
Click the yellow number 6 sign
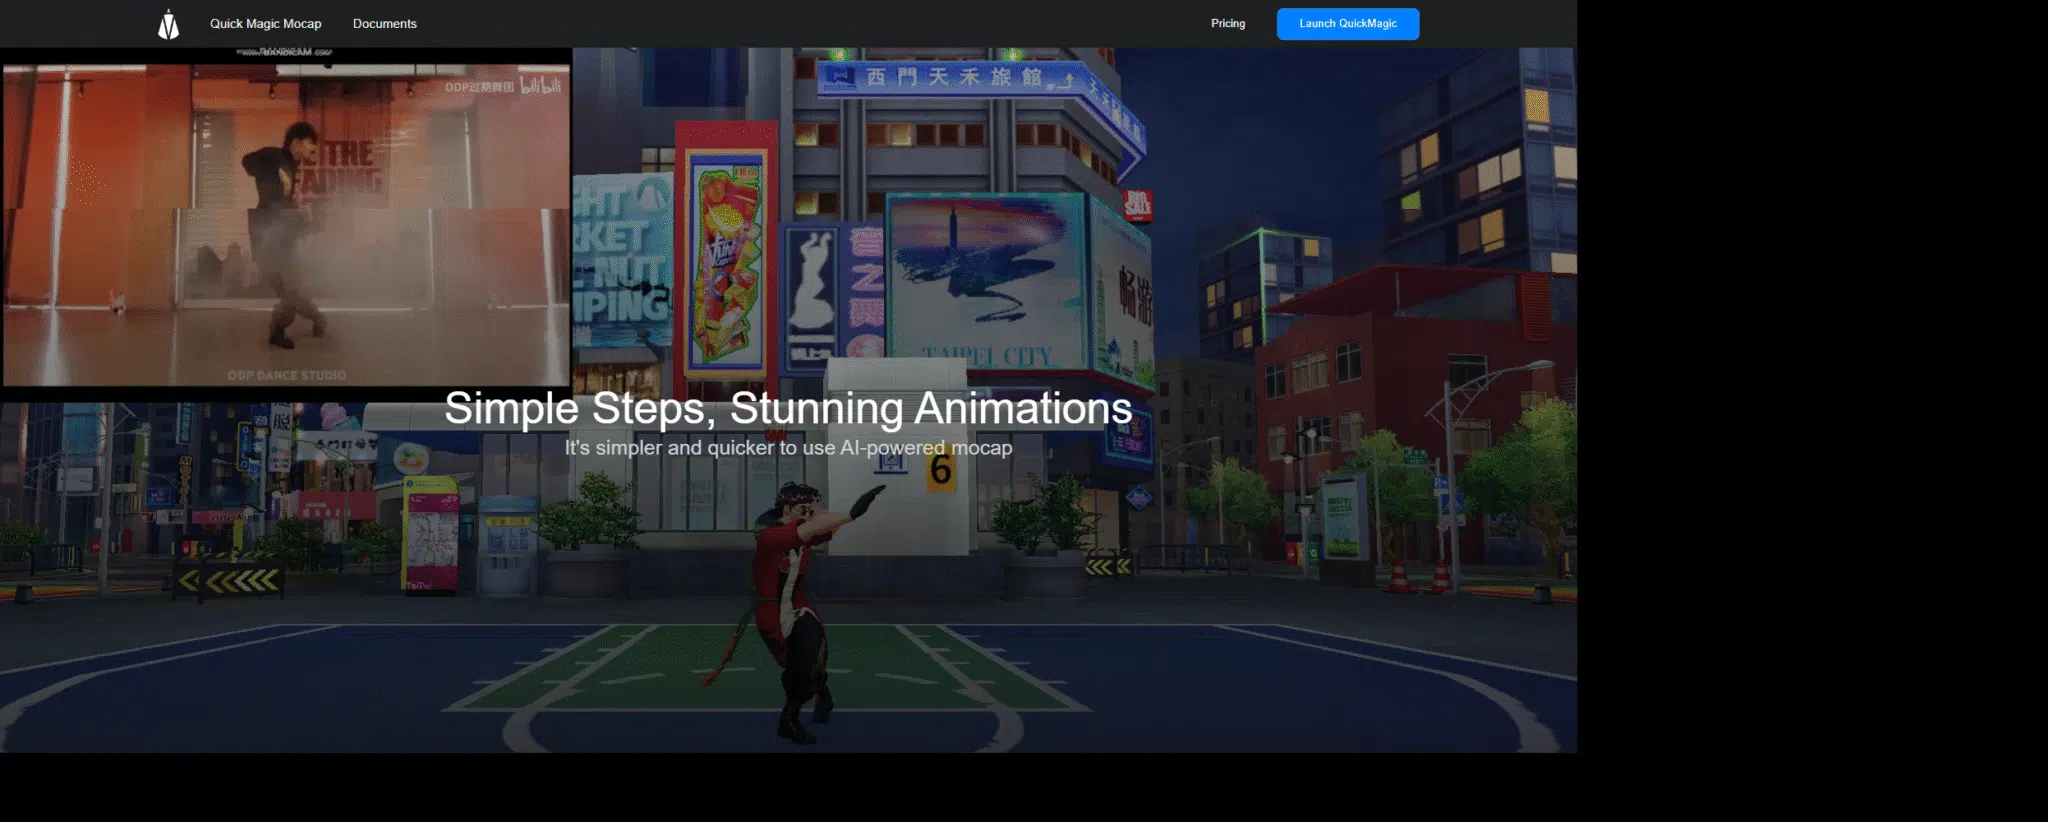point(940,470)
